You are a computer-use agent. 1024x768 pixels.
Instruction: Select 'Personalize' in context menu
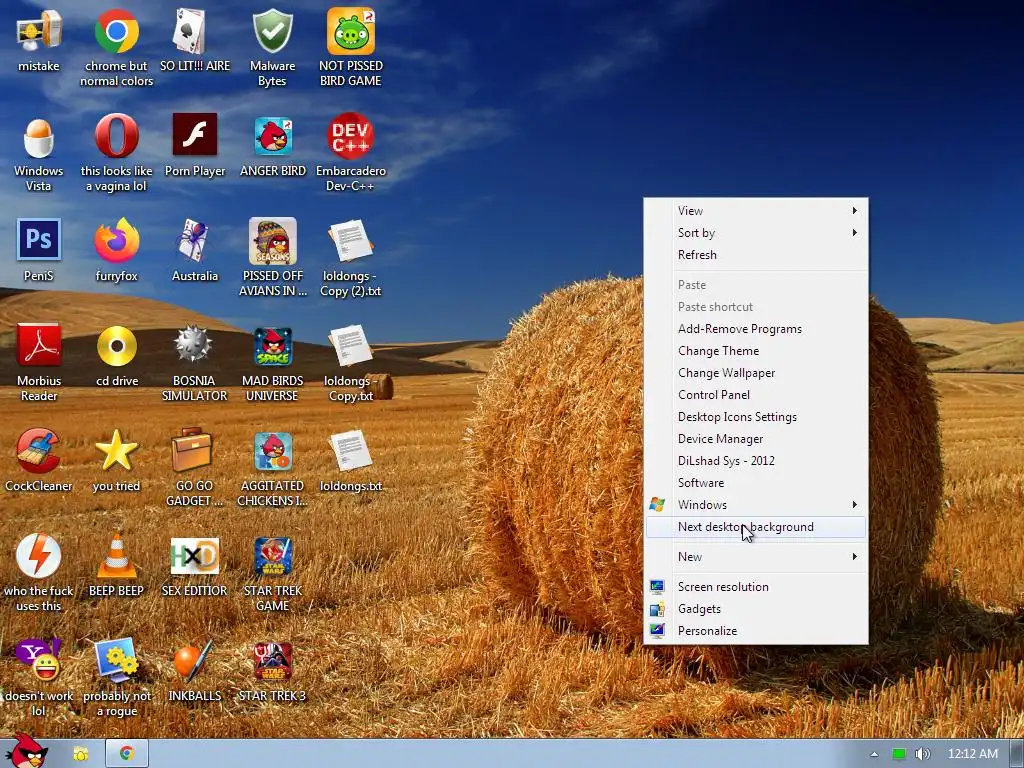[x=756, y=631]
